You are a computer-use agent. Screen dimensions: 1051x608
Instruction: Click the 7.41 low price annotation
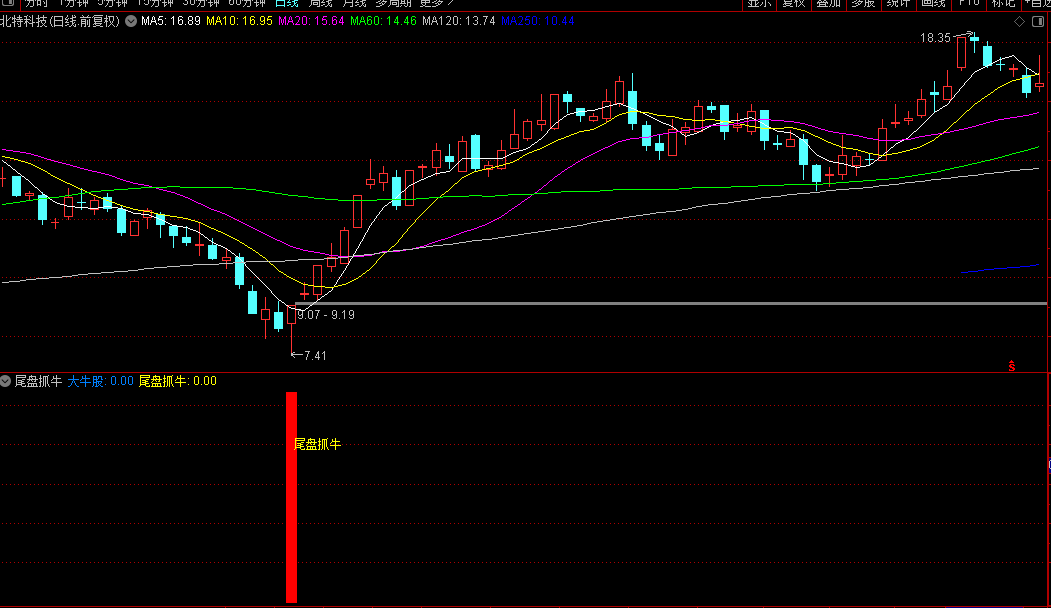tap(315, 356)
